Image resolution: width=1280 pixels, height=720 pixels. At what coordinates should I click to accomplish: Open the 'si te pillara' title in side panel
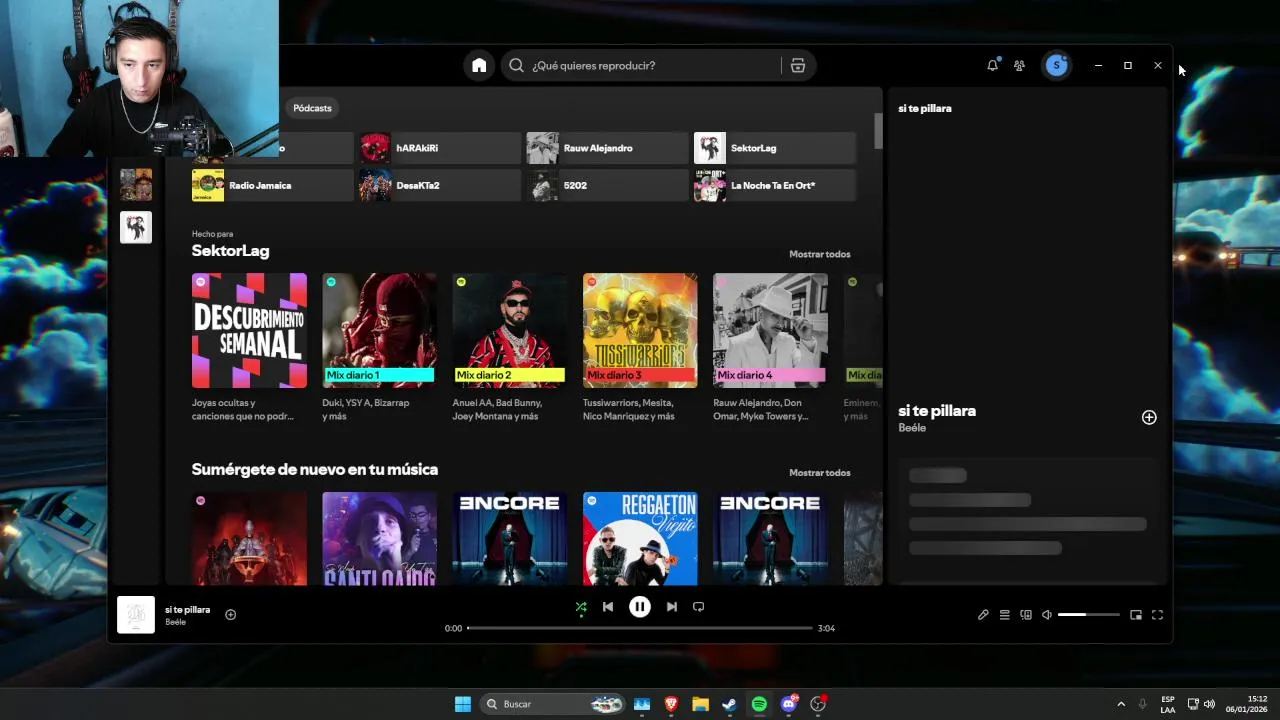(x=937, y=411)
